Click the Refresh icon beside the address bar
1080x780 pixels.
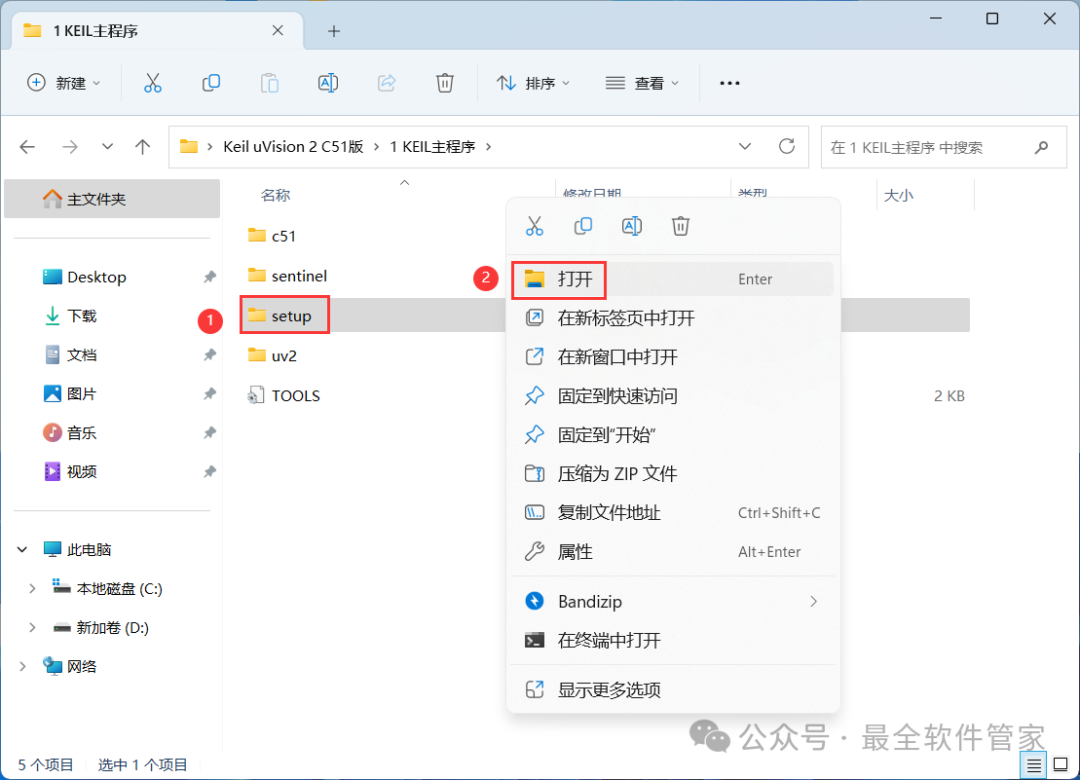pyautogui.click(x=786, y=146)
